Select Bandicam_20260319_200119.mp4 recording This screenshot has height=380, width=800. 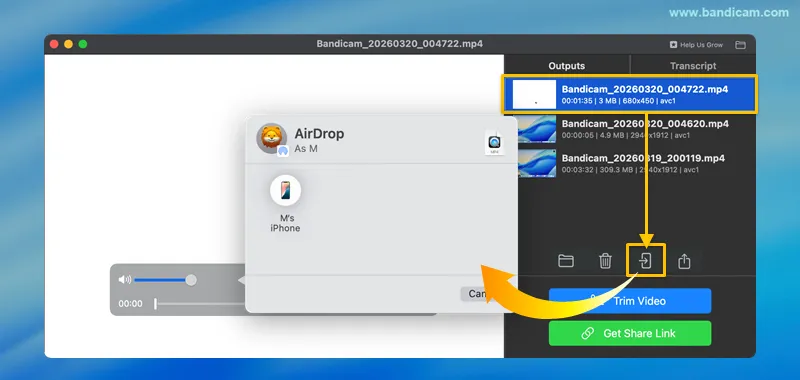pyautogui.click(x=630, y=163)
